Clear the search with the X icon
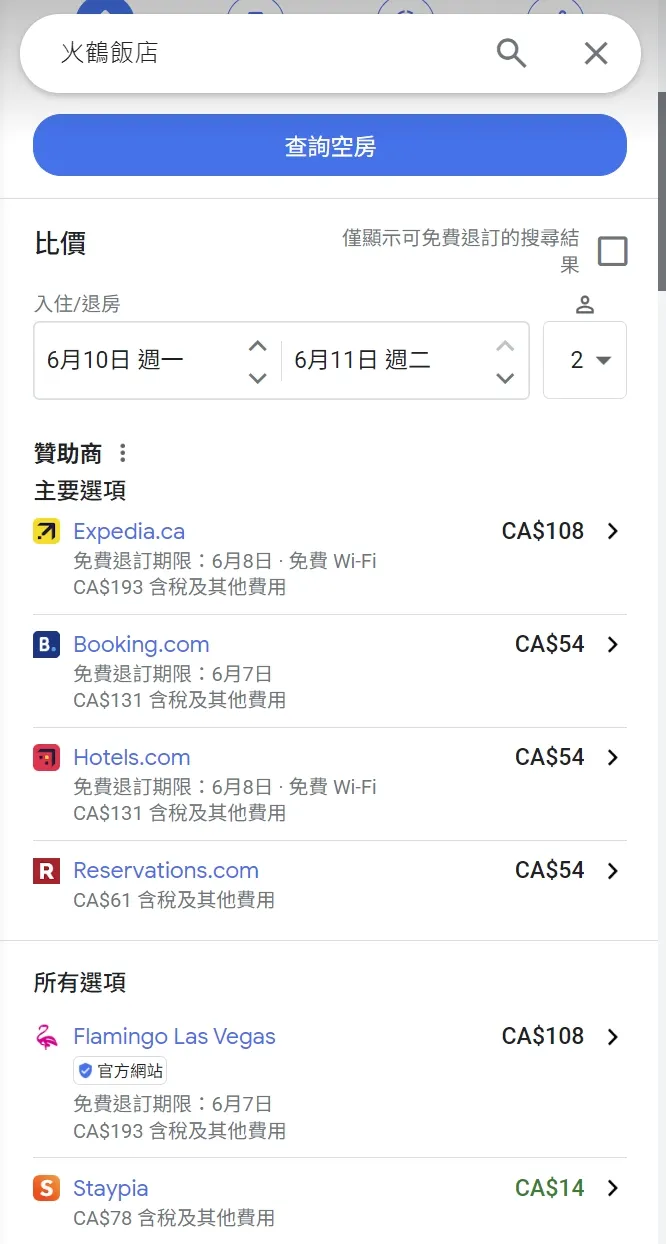 (595, 52)
